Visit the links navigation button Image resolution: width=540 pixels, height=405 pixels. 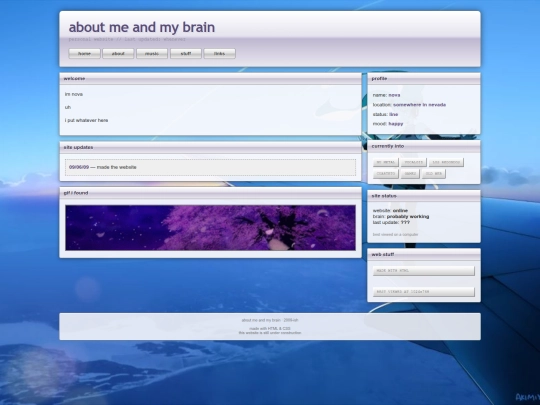[x=219, y=53]
